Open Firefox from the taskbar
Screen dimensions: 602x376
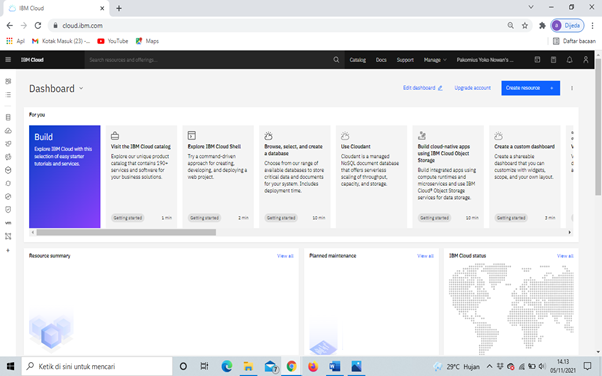click(313, 366)
